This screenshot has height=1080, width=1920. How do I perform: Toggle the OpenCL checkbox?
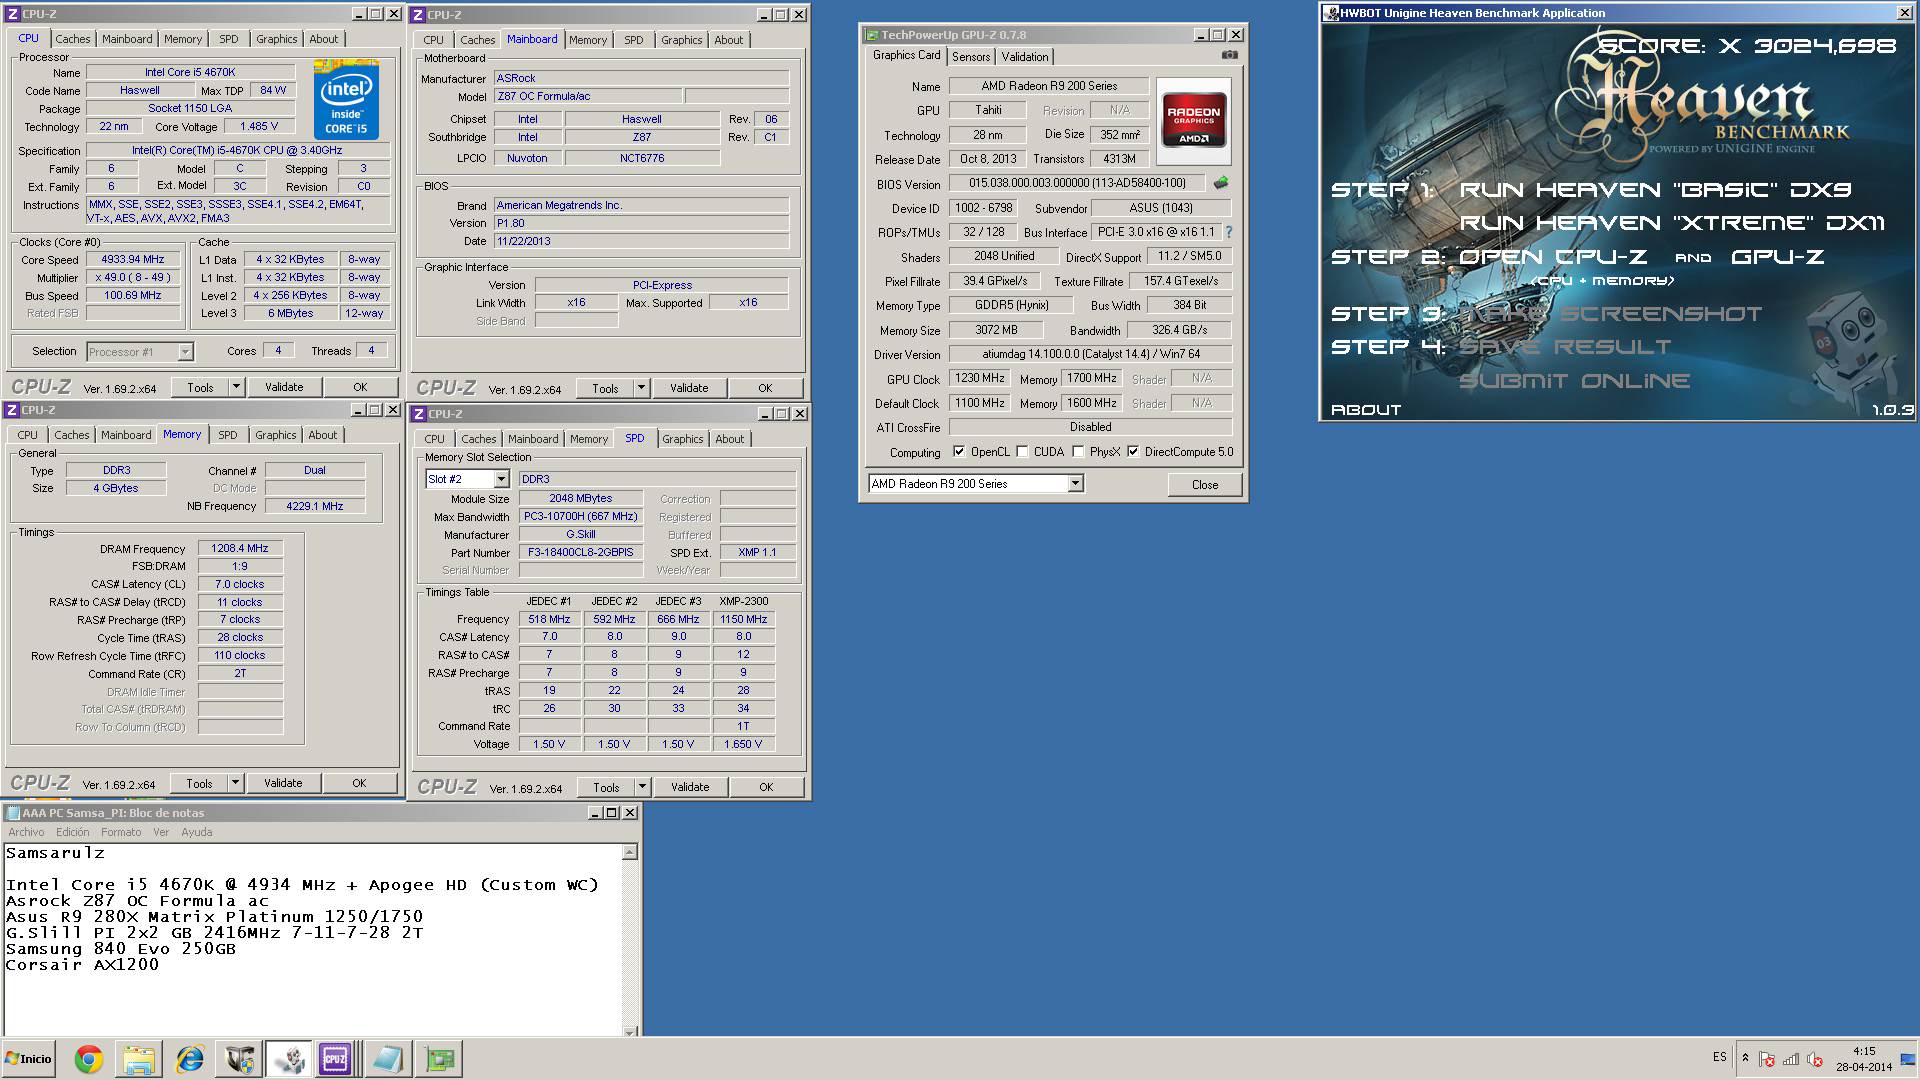point(959,452)
